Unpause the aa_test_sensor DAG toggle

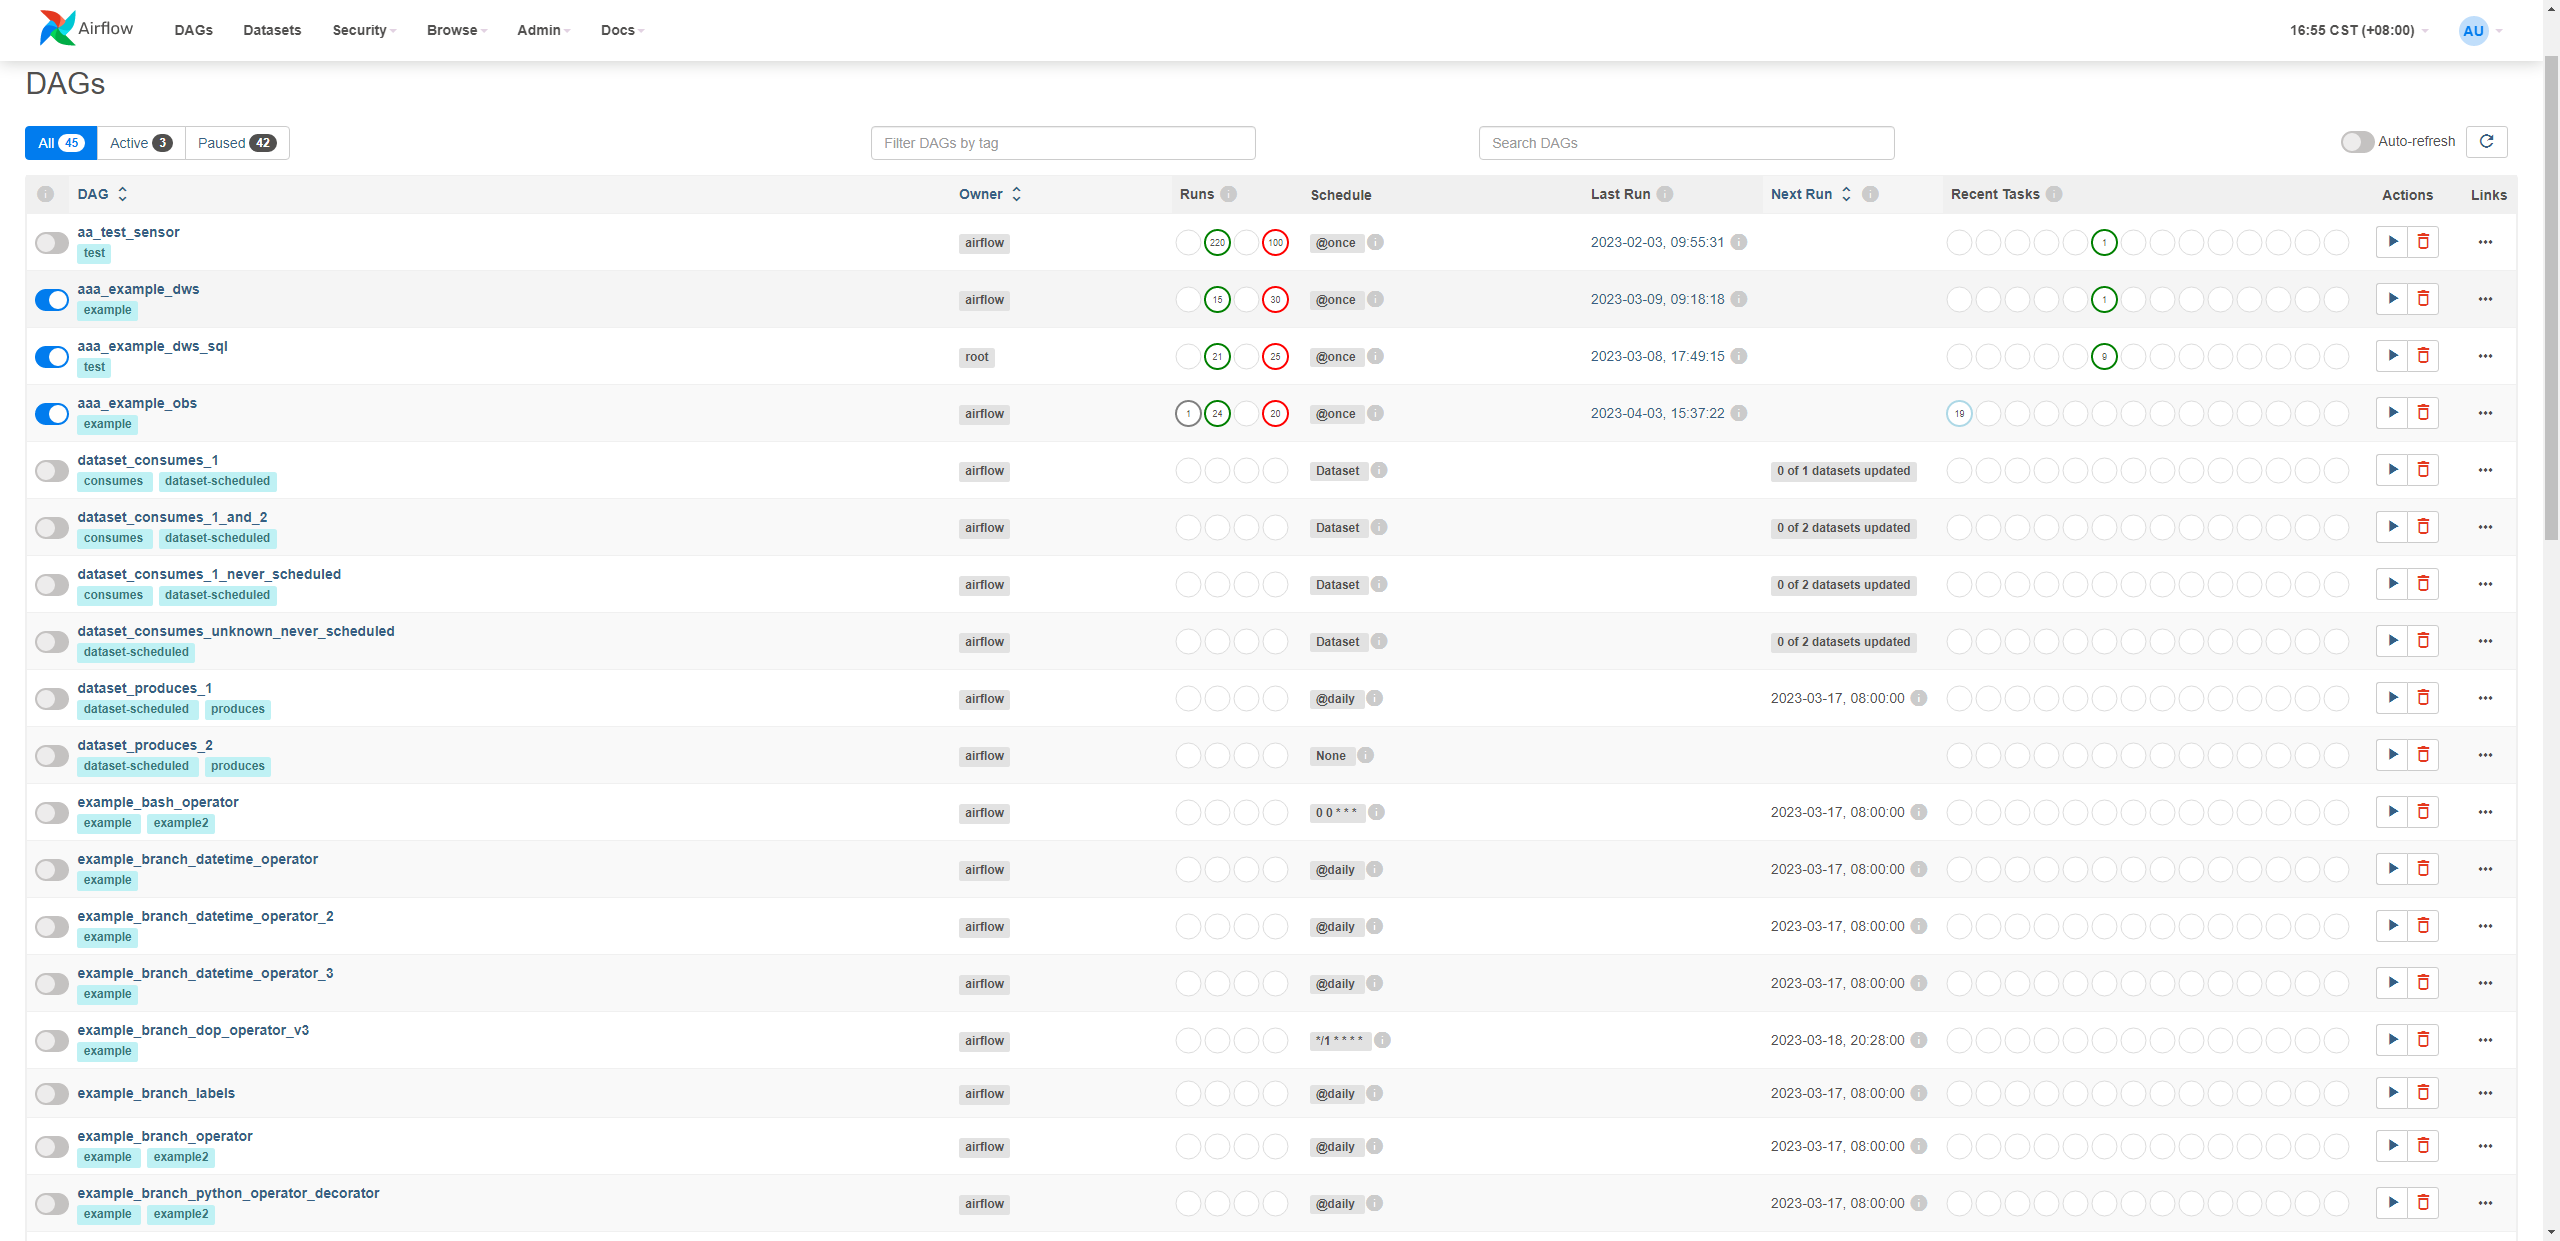pos(52,243)
